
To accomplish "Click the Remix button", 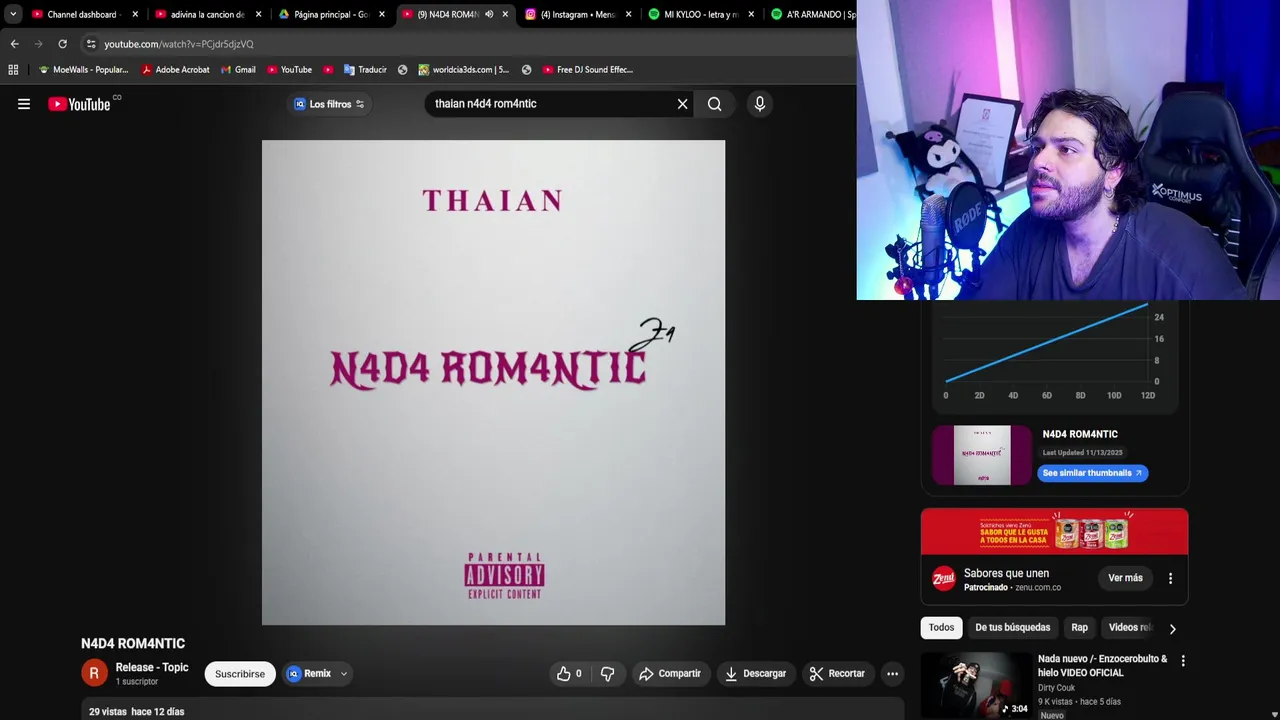I will click(x=309, y=674).
